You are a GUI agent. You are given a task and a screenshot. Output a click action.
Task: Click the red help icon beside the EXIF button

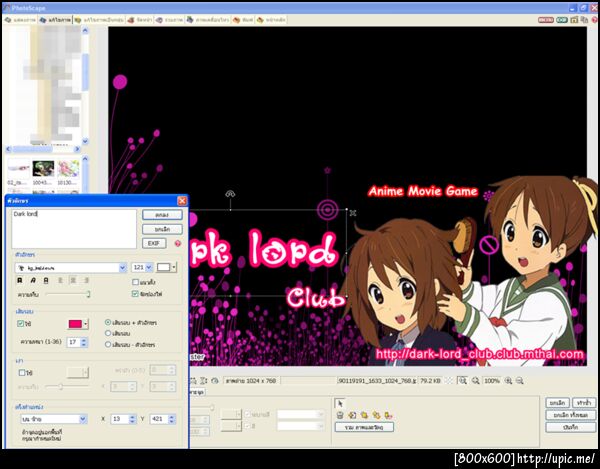click(x=178, y=243)
